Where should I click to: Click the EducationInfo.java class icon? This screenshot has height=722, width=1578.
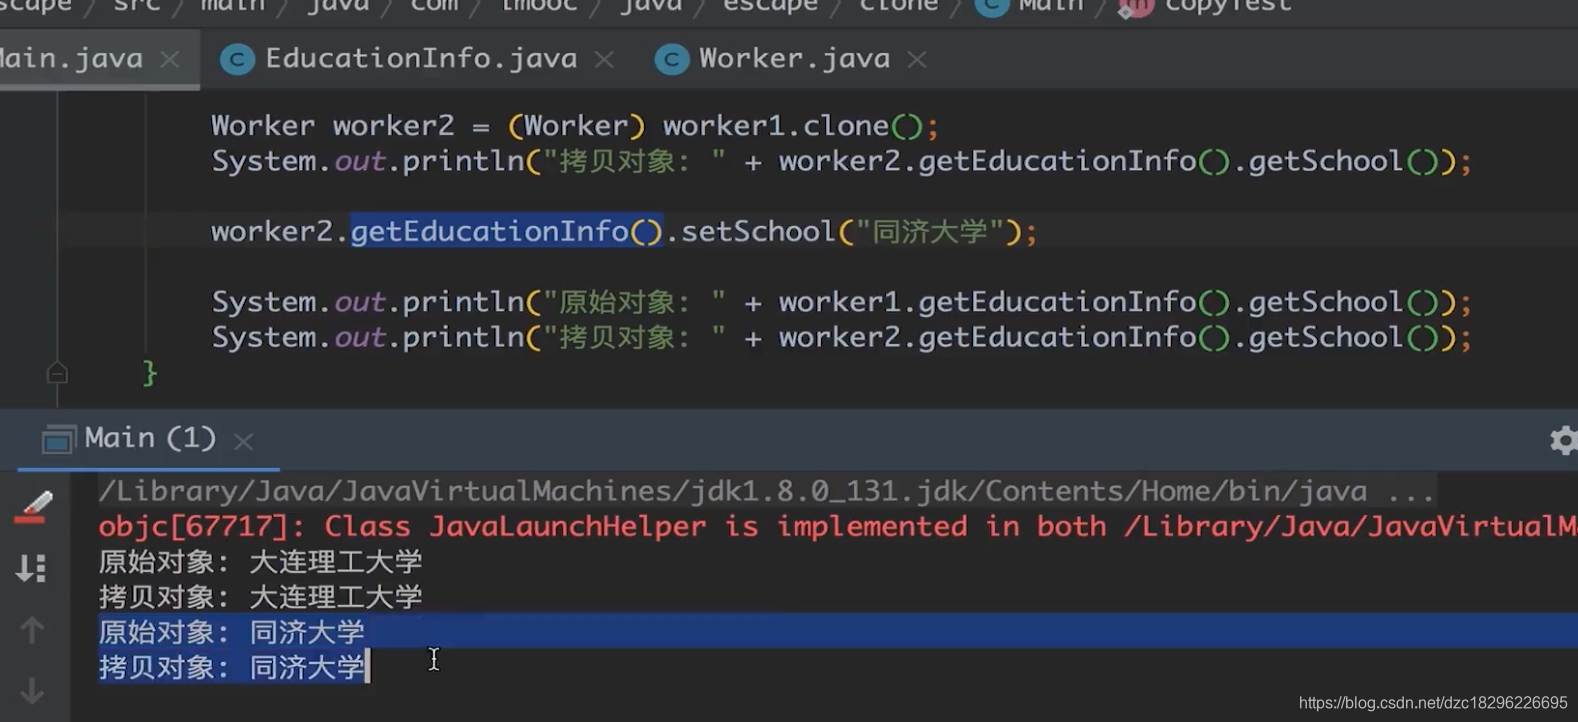(x=237, y=60)
